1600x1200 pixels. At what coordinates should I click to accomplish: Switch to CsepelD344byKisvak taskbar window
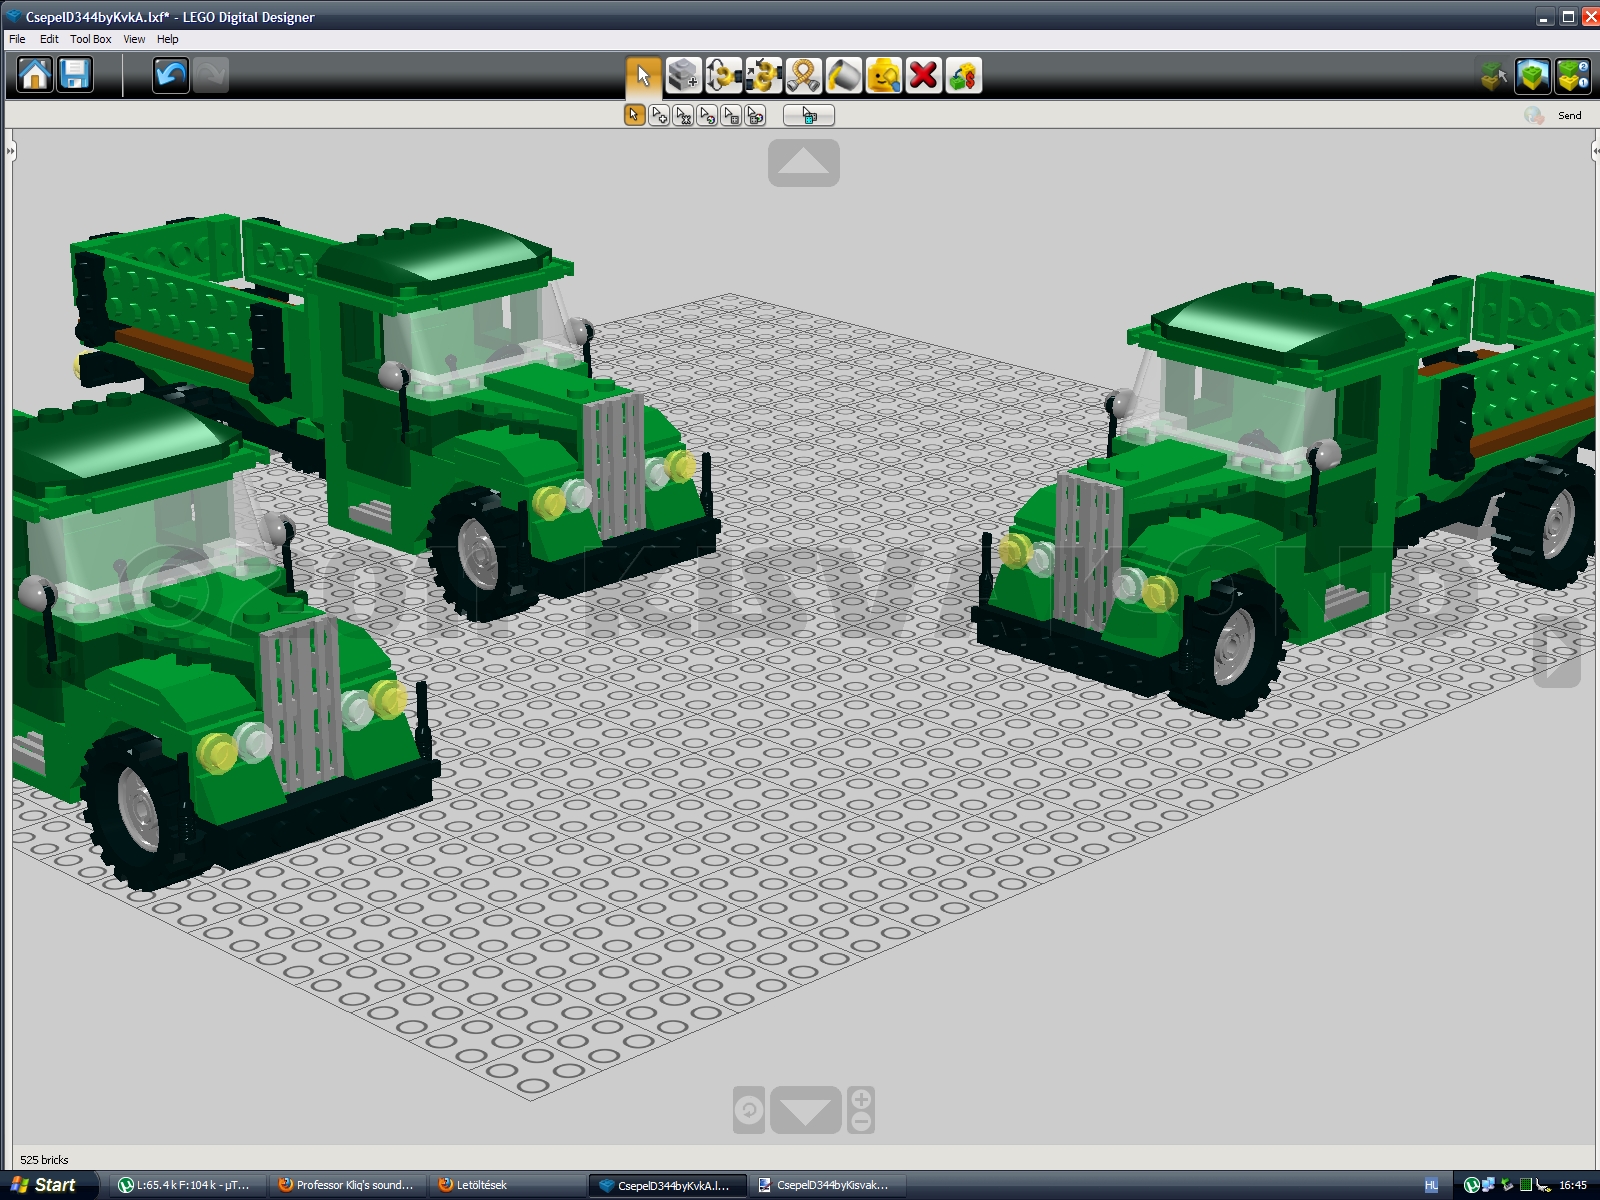coord(827,1185)
